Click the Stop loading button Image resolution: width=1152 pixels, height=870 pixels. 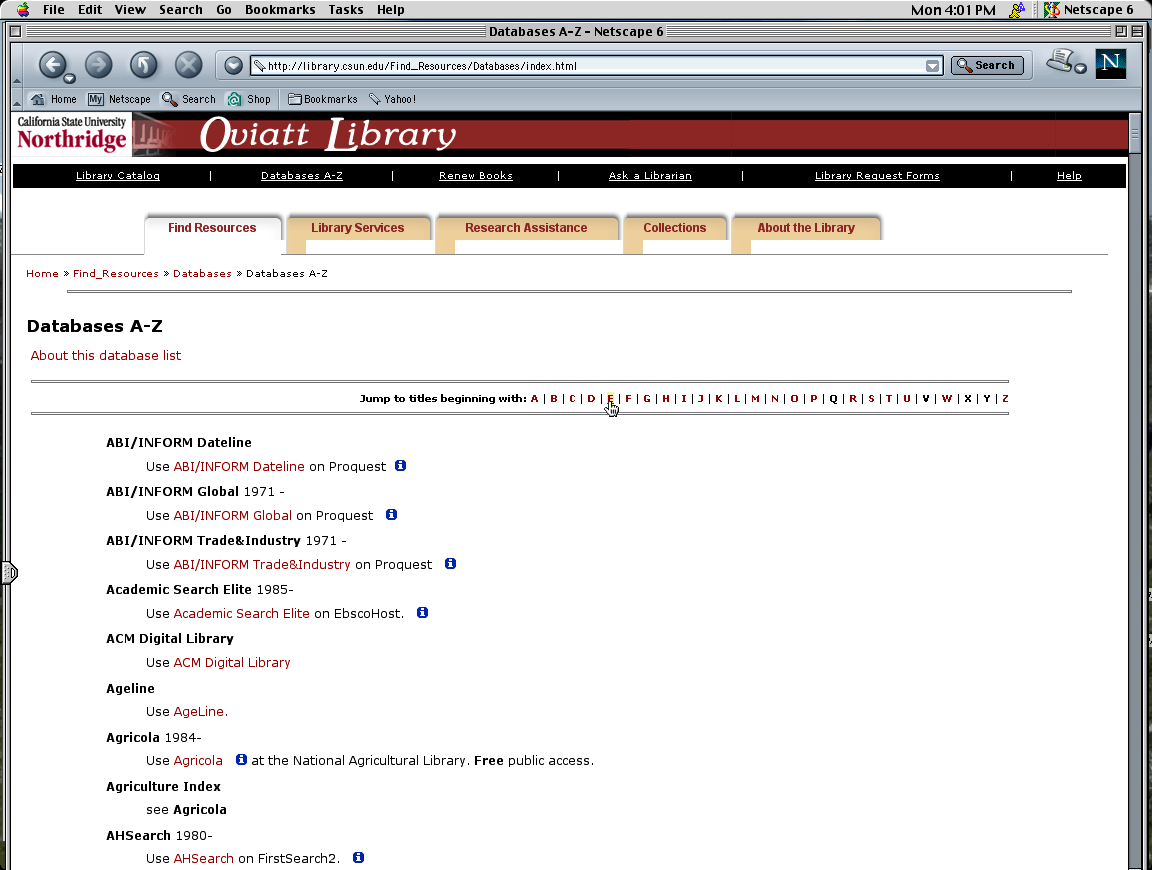point(188,65)
